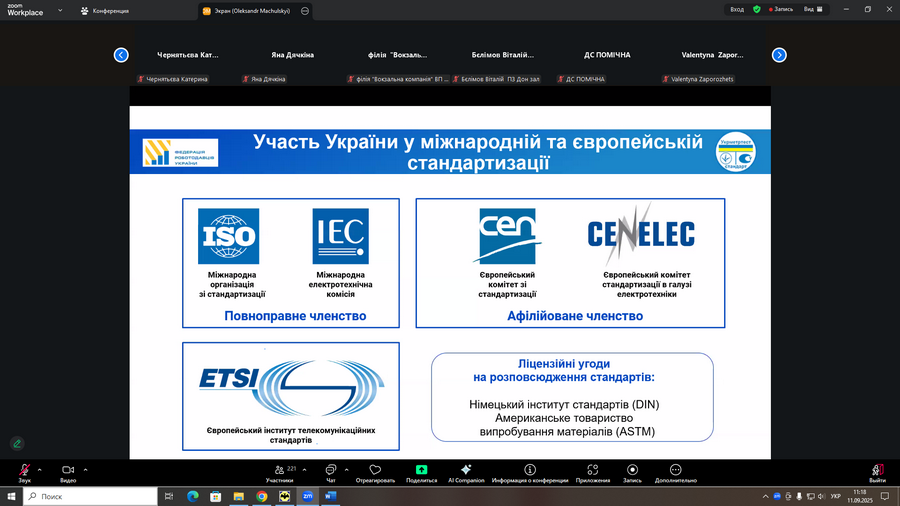
Task: Open the Дополнительно more options menu
Action: [676, 473]
